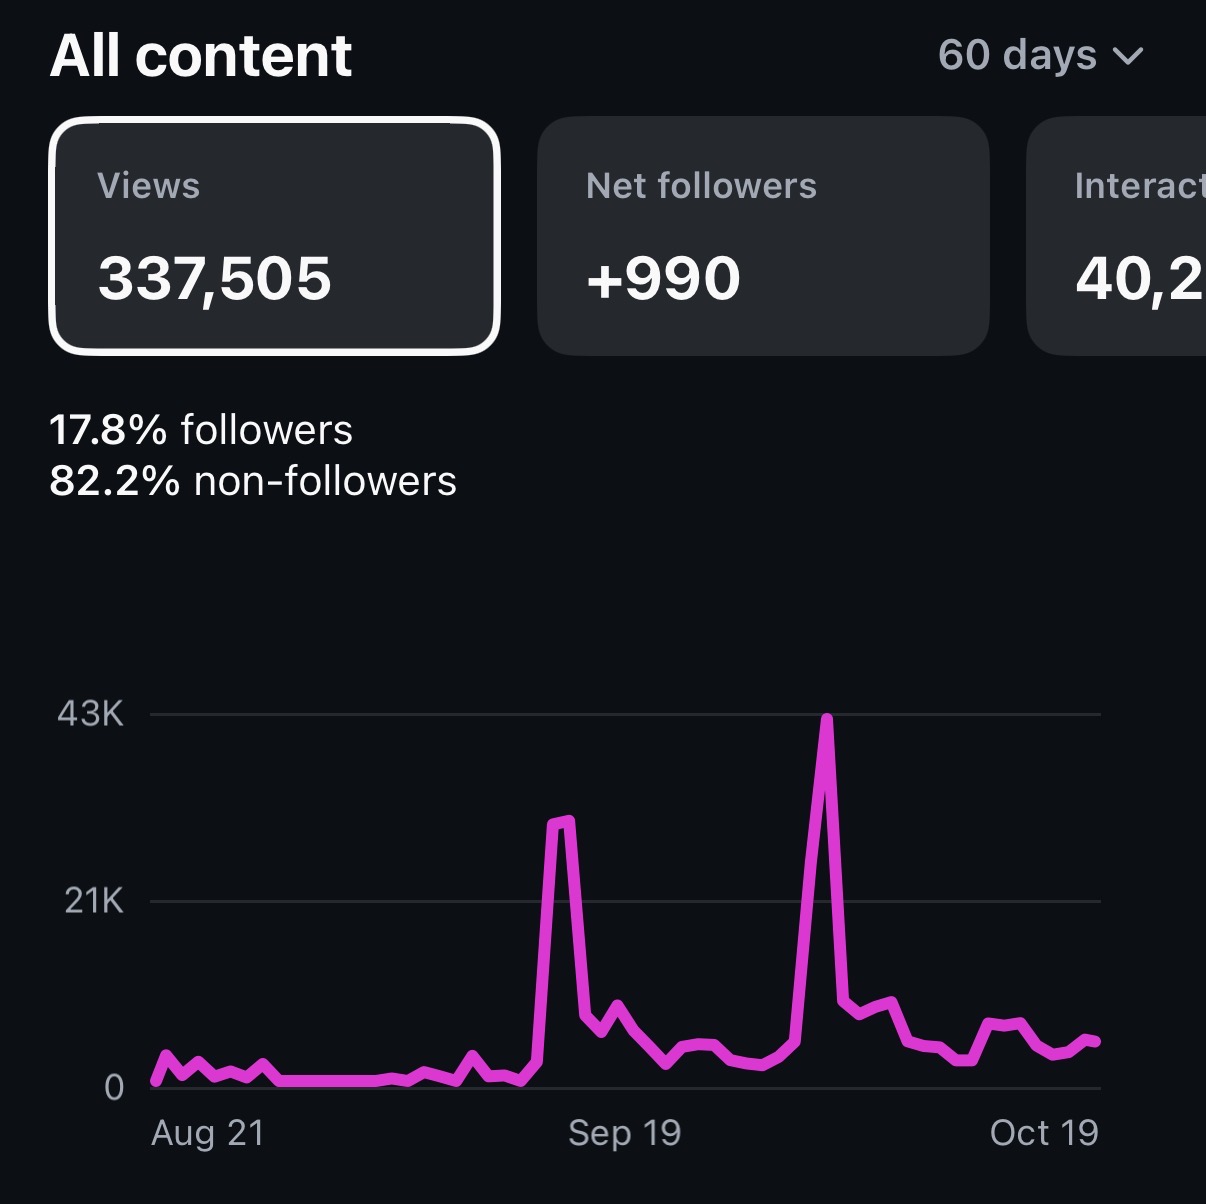Tap the Aug 21 date label
The image size is (1206, 1204).
coord(208,1133)
